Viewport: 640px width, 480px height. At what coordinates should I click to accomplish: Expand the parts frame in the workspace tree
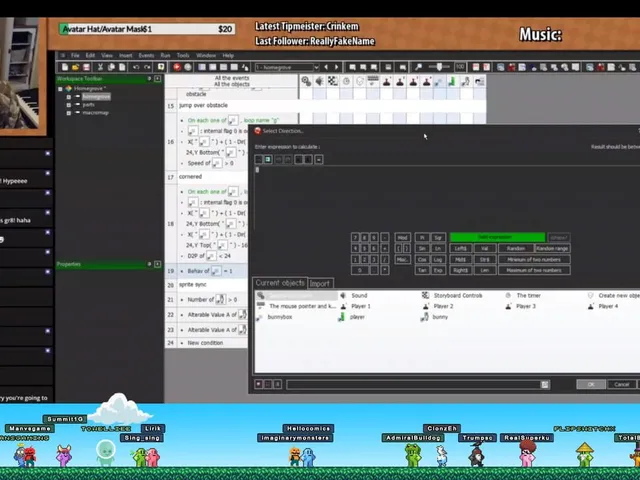pyautogui.click(x=69, y=105)
